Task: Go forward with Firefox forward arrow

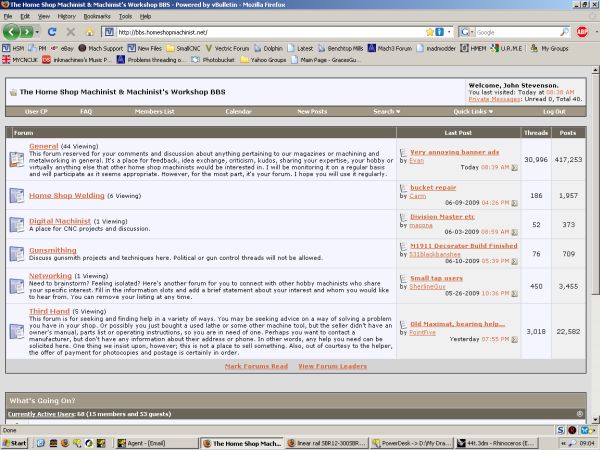Action: pos(27,32)
